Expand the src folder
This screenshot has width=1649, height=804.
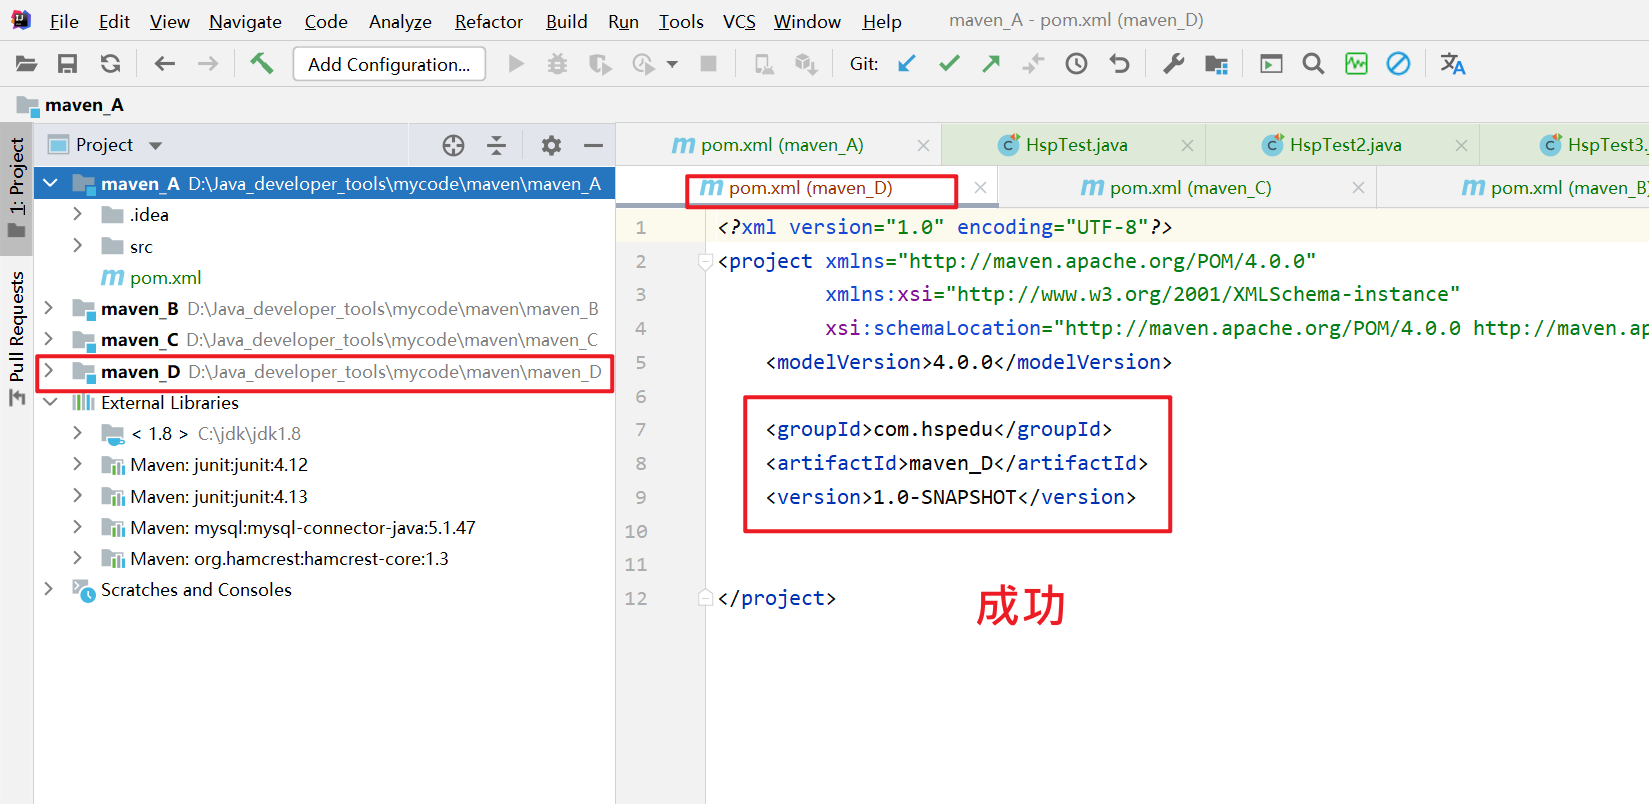point(77,246)
